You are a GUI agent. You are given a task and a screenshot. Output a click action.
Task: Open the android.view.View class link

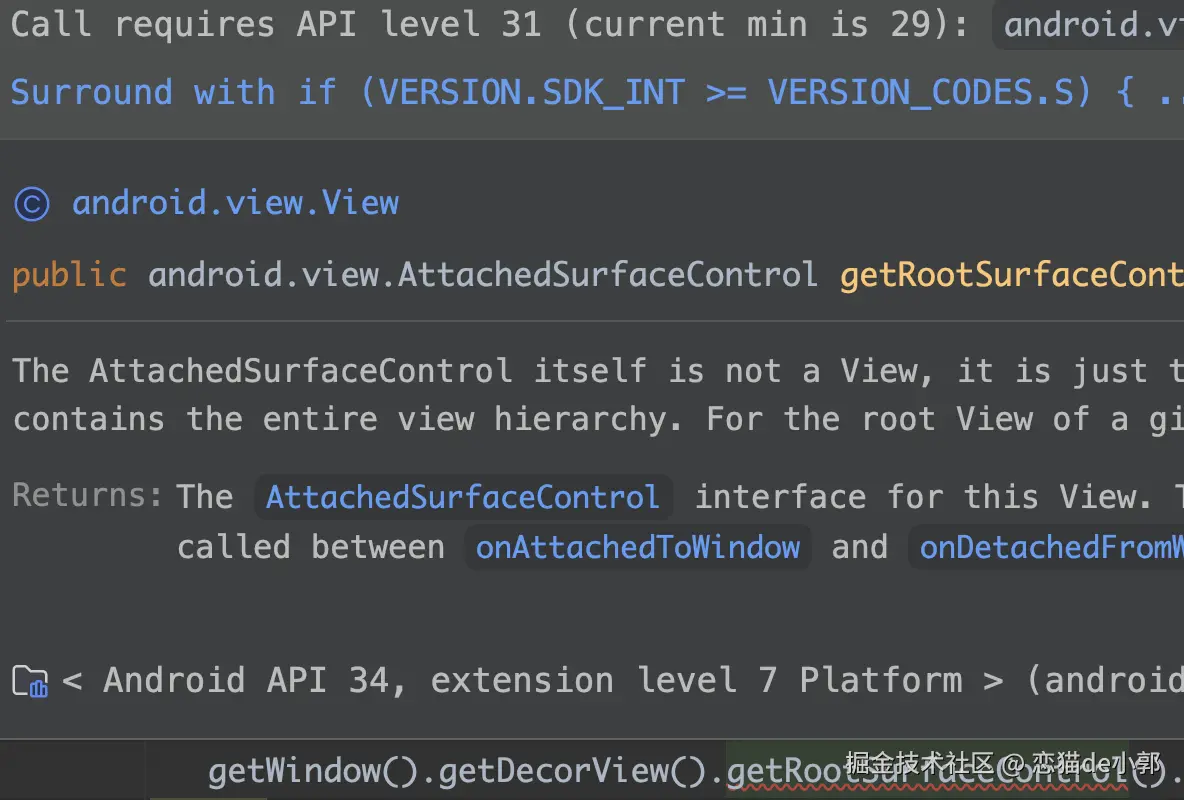click(235, 203)
